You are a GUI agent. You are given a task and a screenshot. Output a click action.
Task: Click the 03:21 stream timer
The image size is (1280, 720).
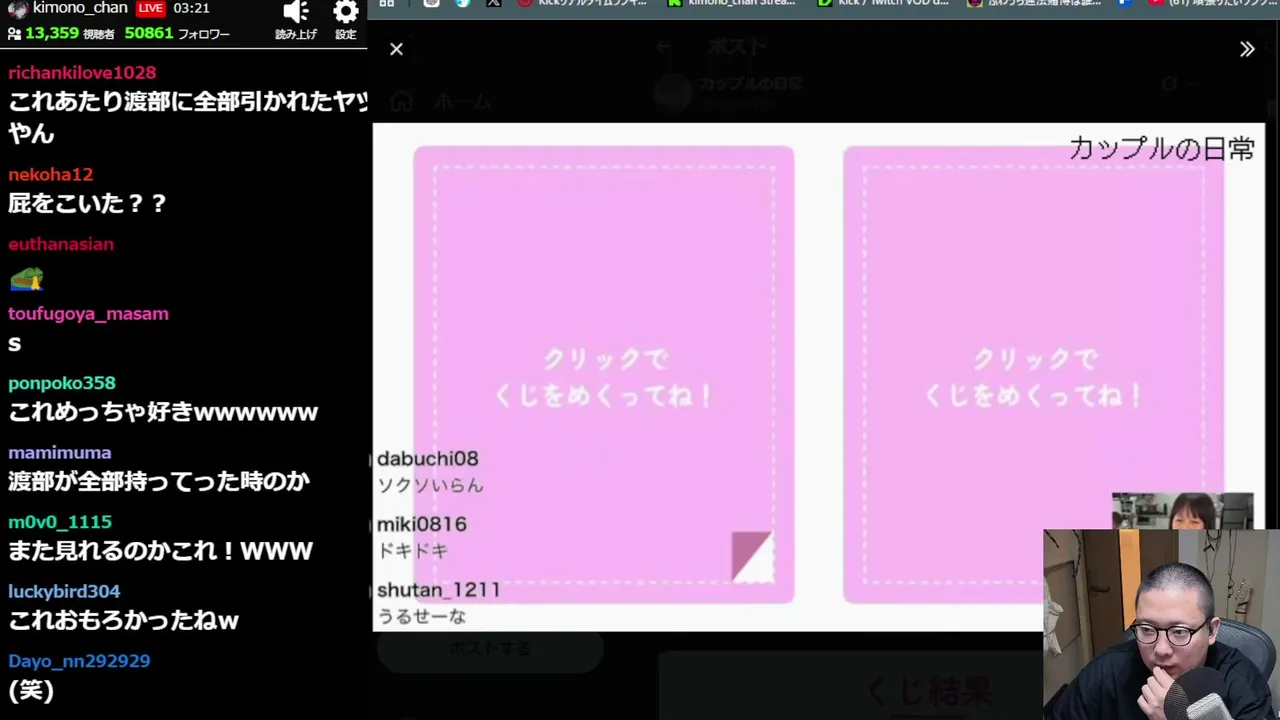[191, 8]
